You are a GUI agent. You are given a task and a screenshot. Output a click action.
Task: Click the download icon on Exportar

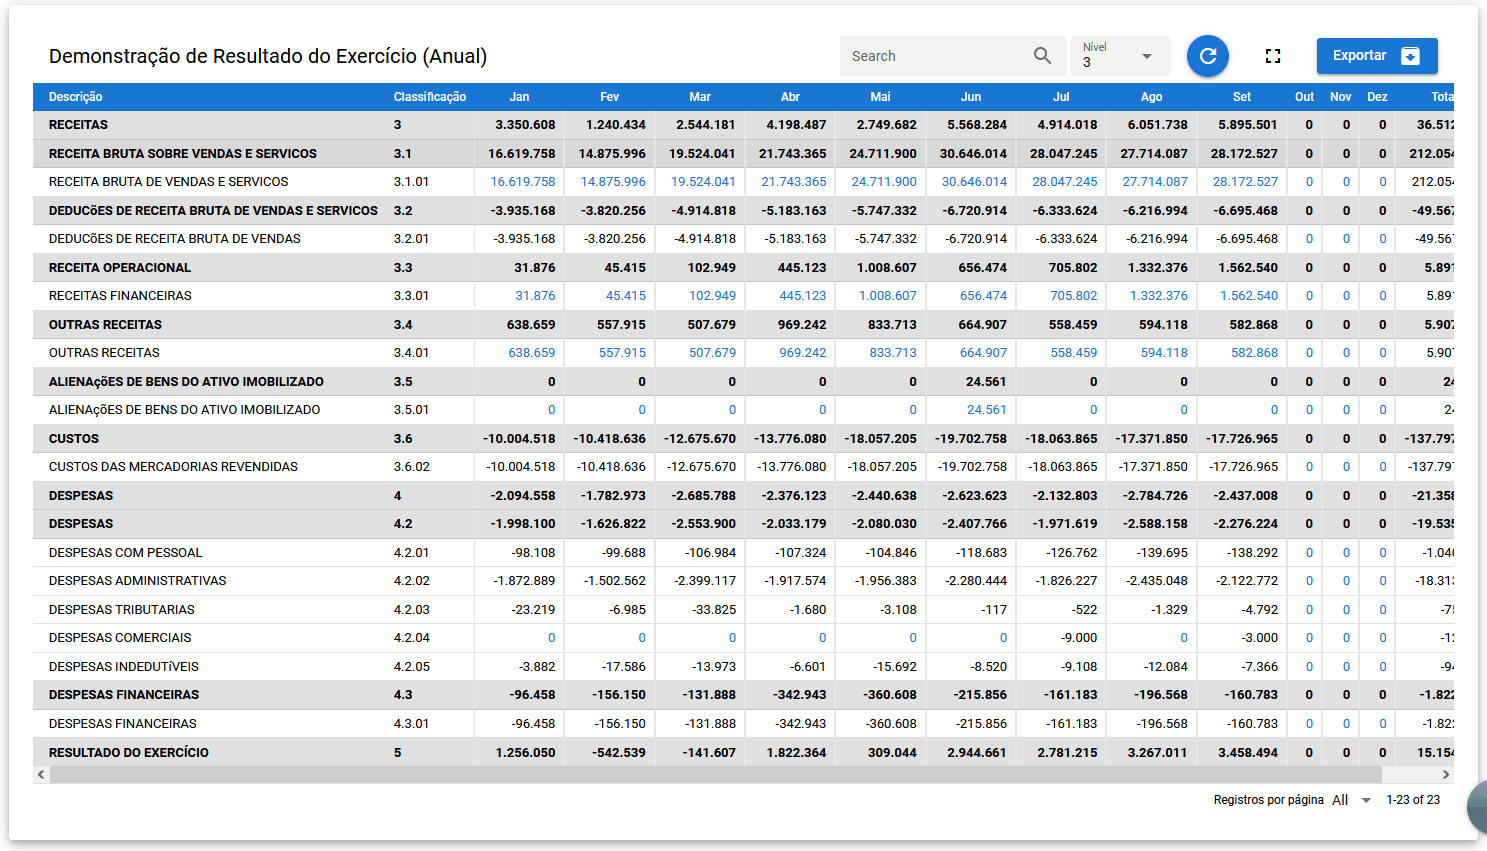click(x=1410, y=56)
